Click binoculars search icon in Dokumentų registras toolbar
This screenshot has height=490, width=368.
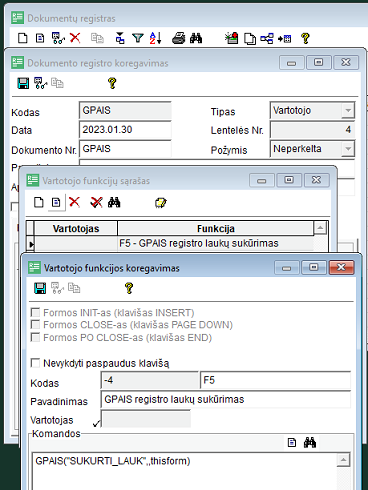coord(196,38)
